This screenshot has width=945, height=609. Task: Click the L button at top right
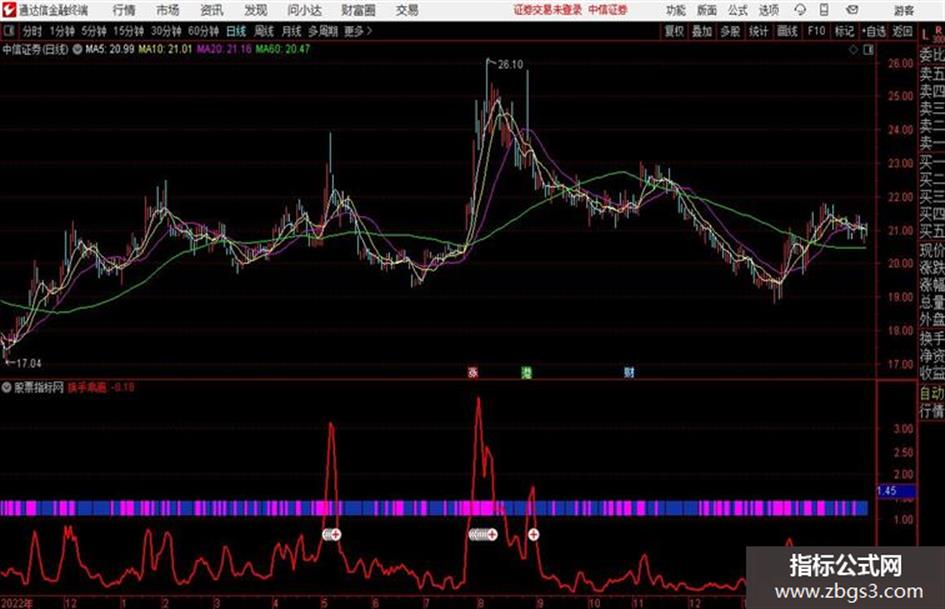tap(925, 34)
